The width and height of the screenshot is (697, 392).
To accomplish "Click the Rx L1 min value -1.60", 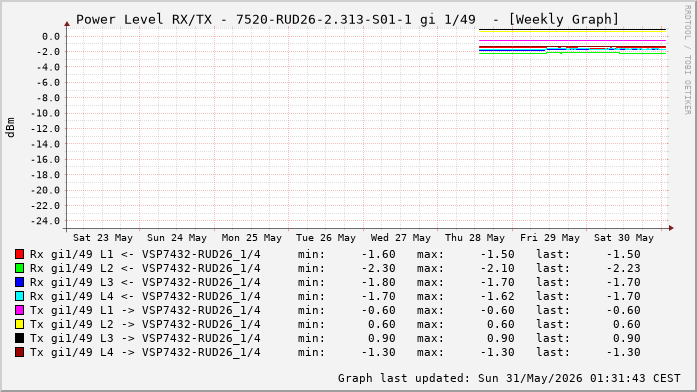I will [378, 254].
